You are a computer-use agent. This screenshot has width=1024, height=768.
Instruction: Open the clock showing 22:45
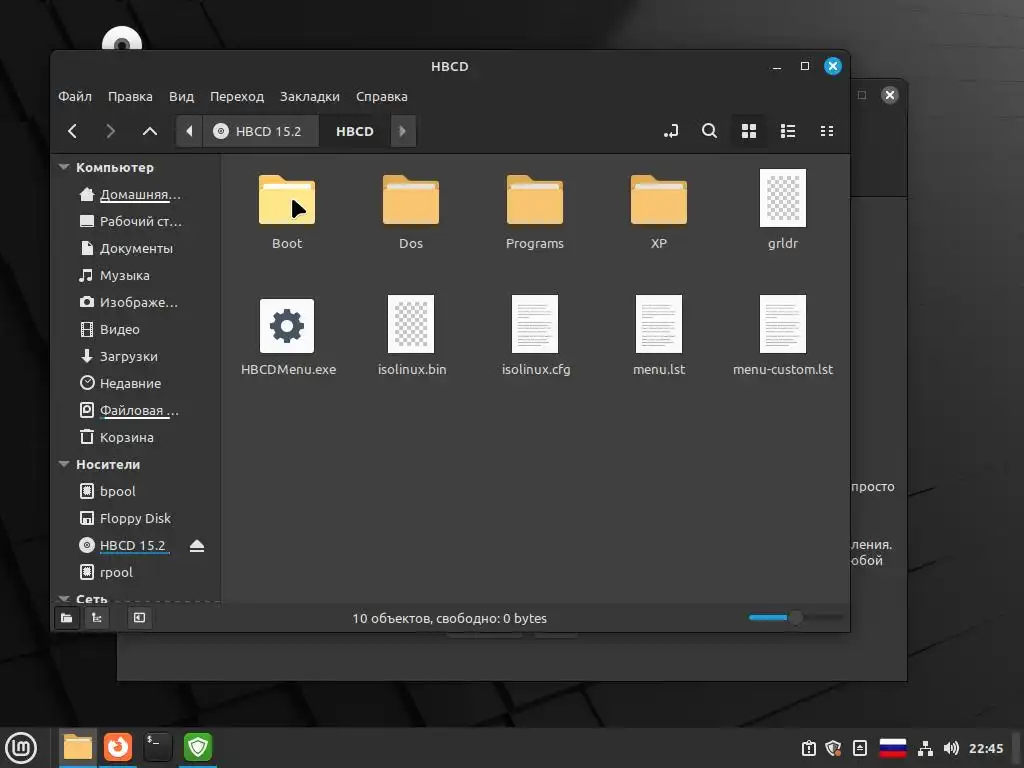click(985, 748)
